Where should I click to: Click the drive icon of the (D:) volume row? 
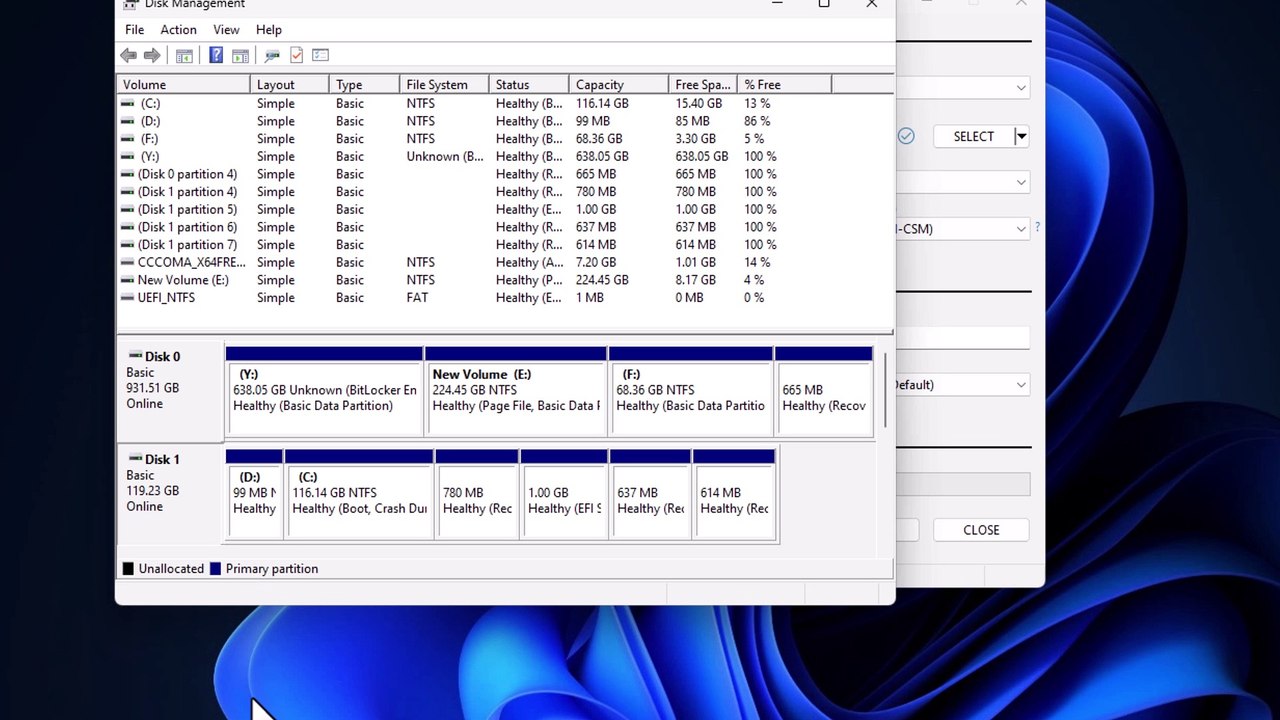128,121
